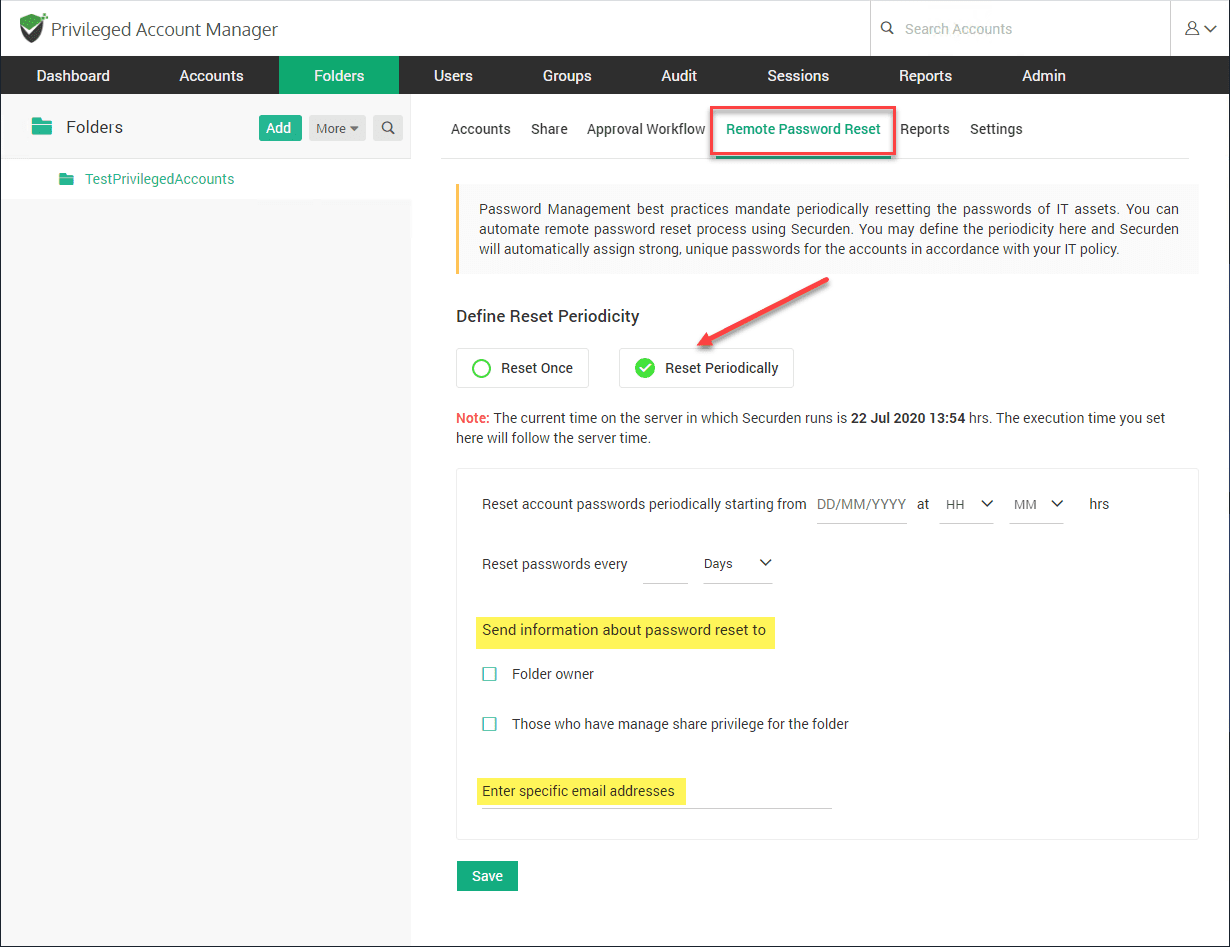Open the Approval Workflow tab
The image size is (1230, 947).
tap(646, 129)
